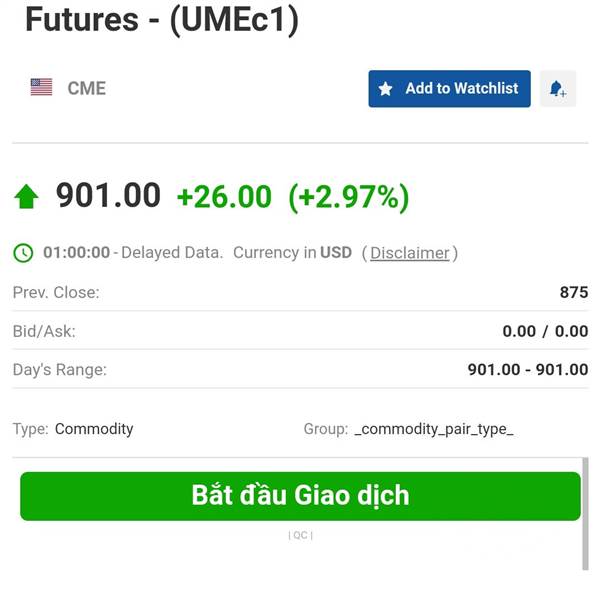Click the +26.00 change value
600x600 pixels.
tap(224, 197)
